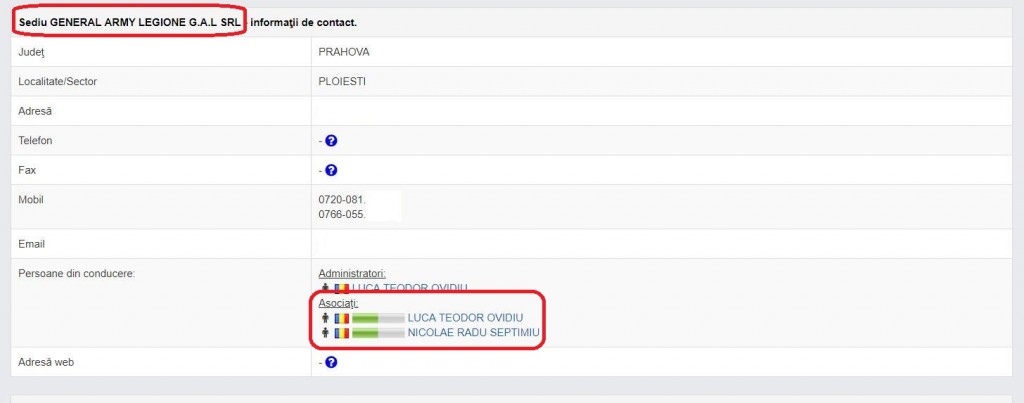The image size is (1024, 403).
Task: Click help icon in Telefon row
Action: (x=331, y=141)
